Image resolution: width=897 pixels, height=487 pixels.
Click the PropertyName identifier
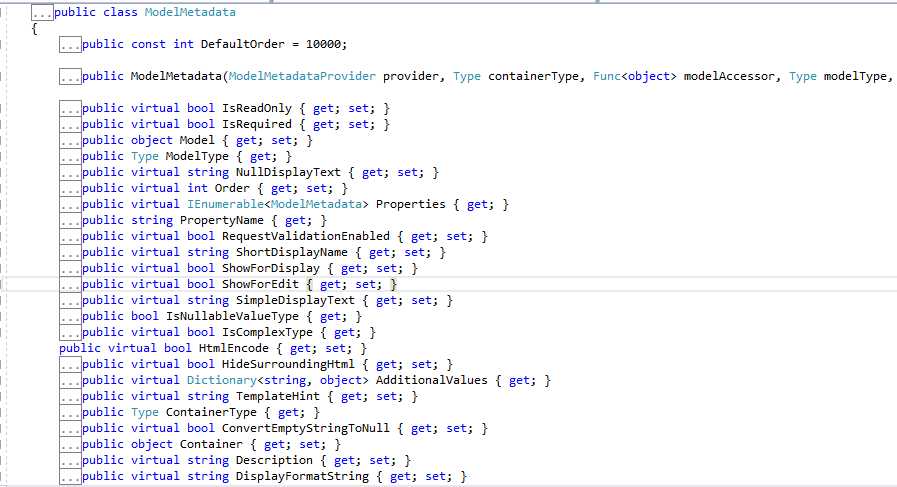tap(222, 220)
